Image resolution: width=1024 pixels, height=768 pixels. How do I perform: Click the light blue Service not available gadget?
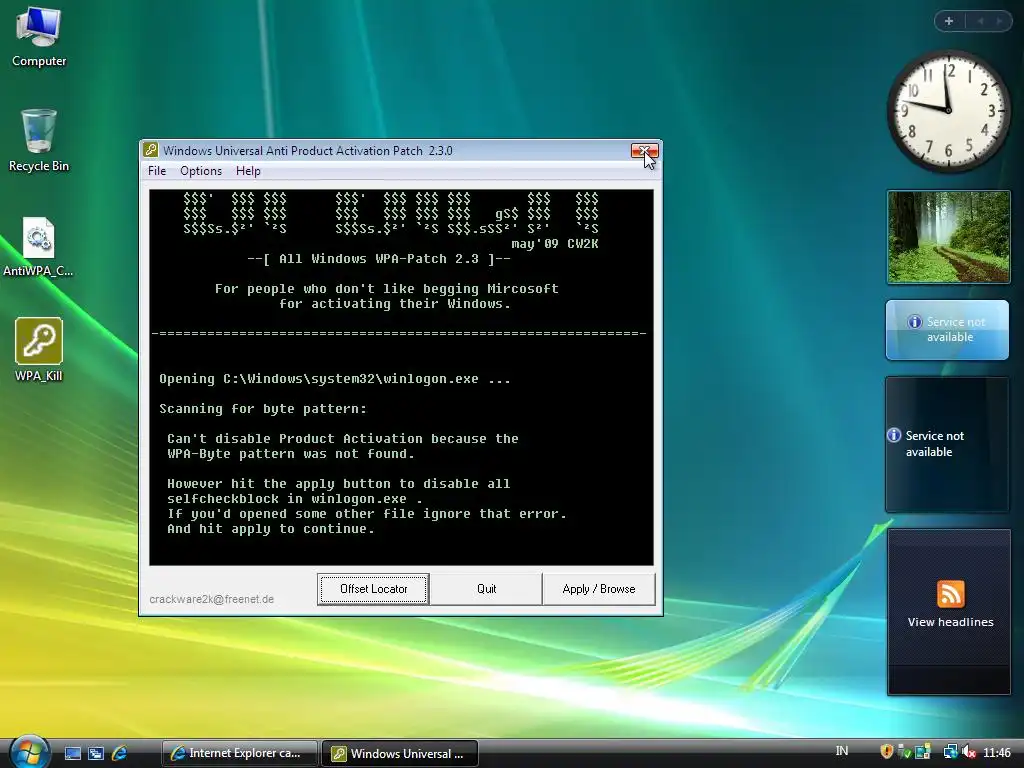947,330
